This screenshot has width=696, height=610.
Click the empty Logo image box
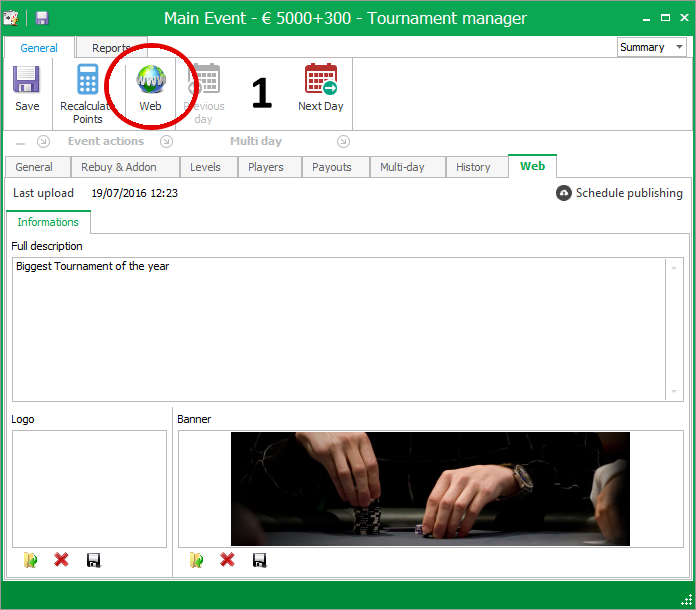click(89, 489)
